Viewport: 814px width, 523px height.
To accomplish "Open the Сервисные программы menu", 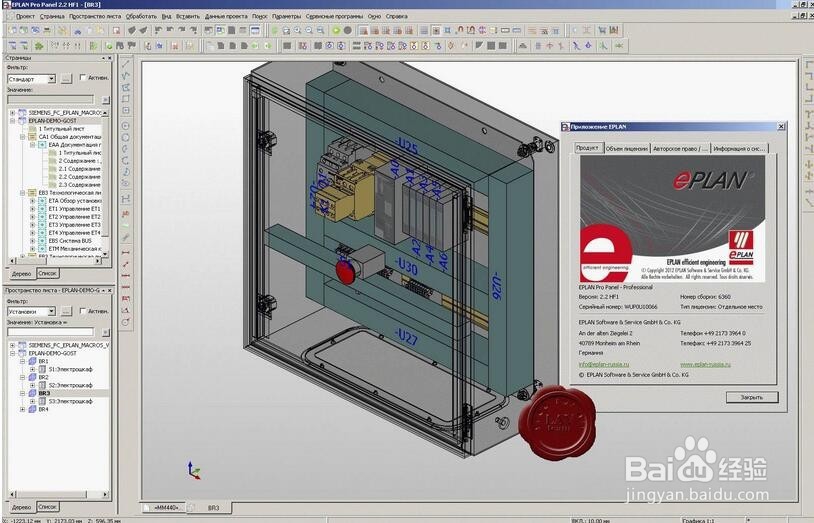I will [x=334, y=16].
